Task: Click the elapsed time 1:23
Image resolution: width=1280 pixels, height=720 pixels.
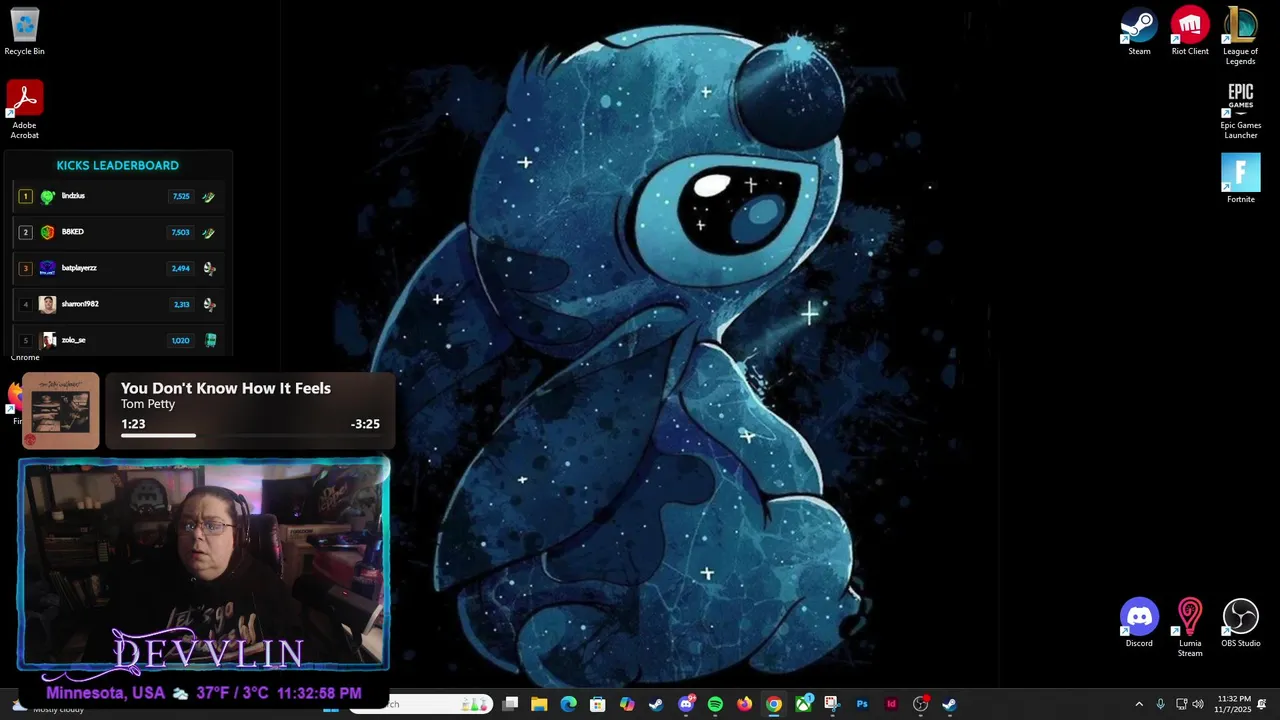Action: click(x=133, y=424)
